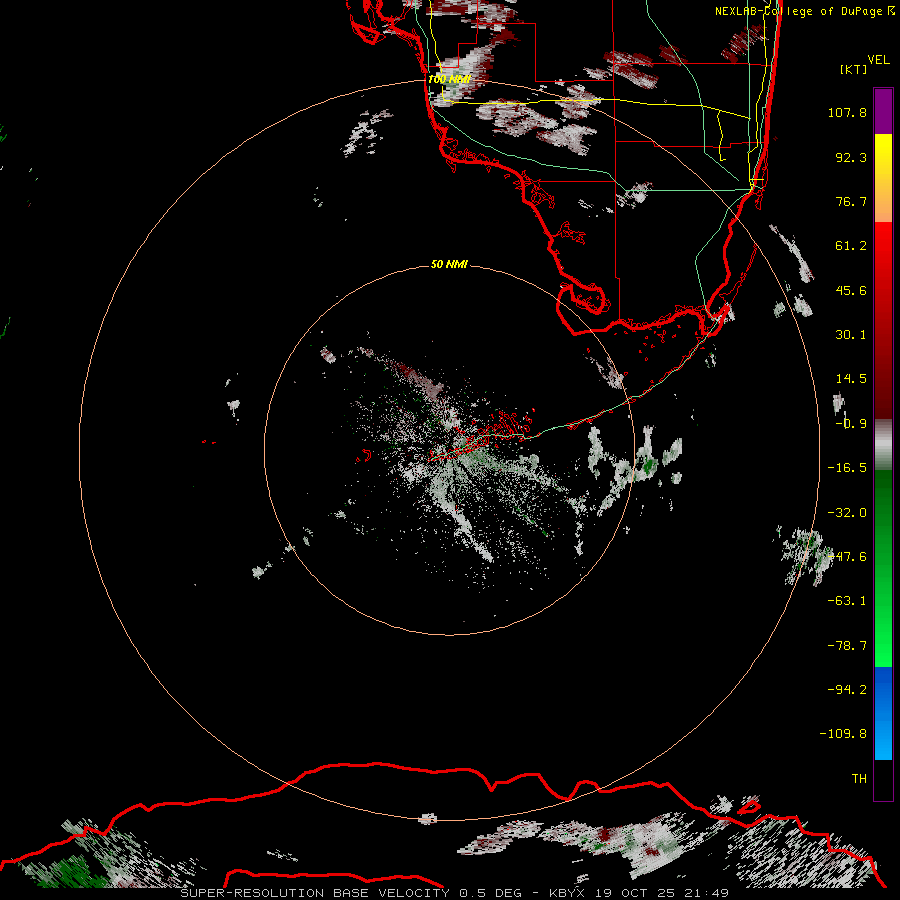The image size is (900, 900).
Task: Click the -63.1 legend value
Action: [x=847, y=601]
